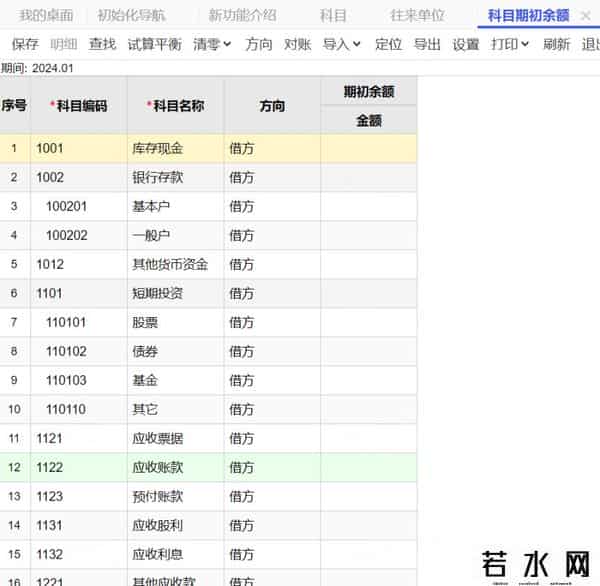Click 查找 in the toolbar
600x586 pixels.
coord(102,44)
